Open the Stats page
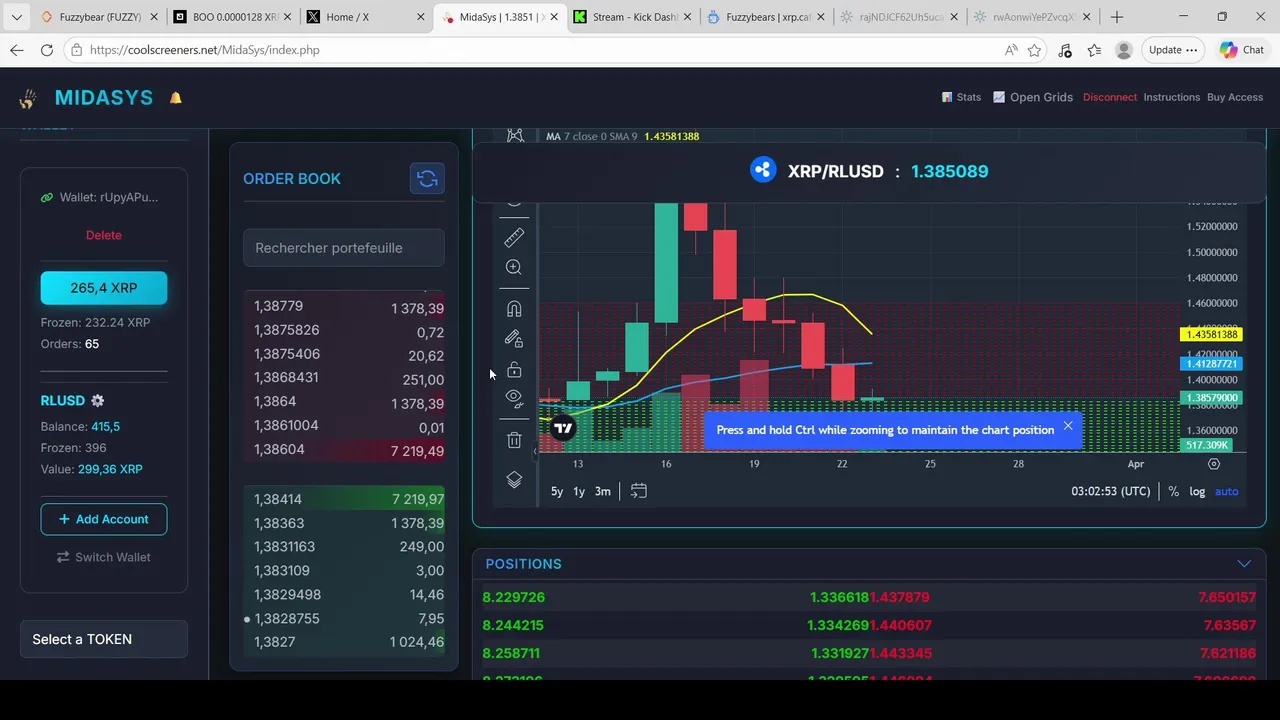 click(x=961, y=97)
